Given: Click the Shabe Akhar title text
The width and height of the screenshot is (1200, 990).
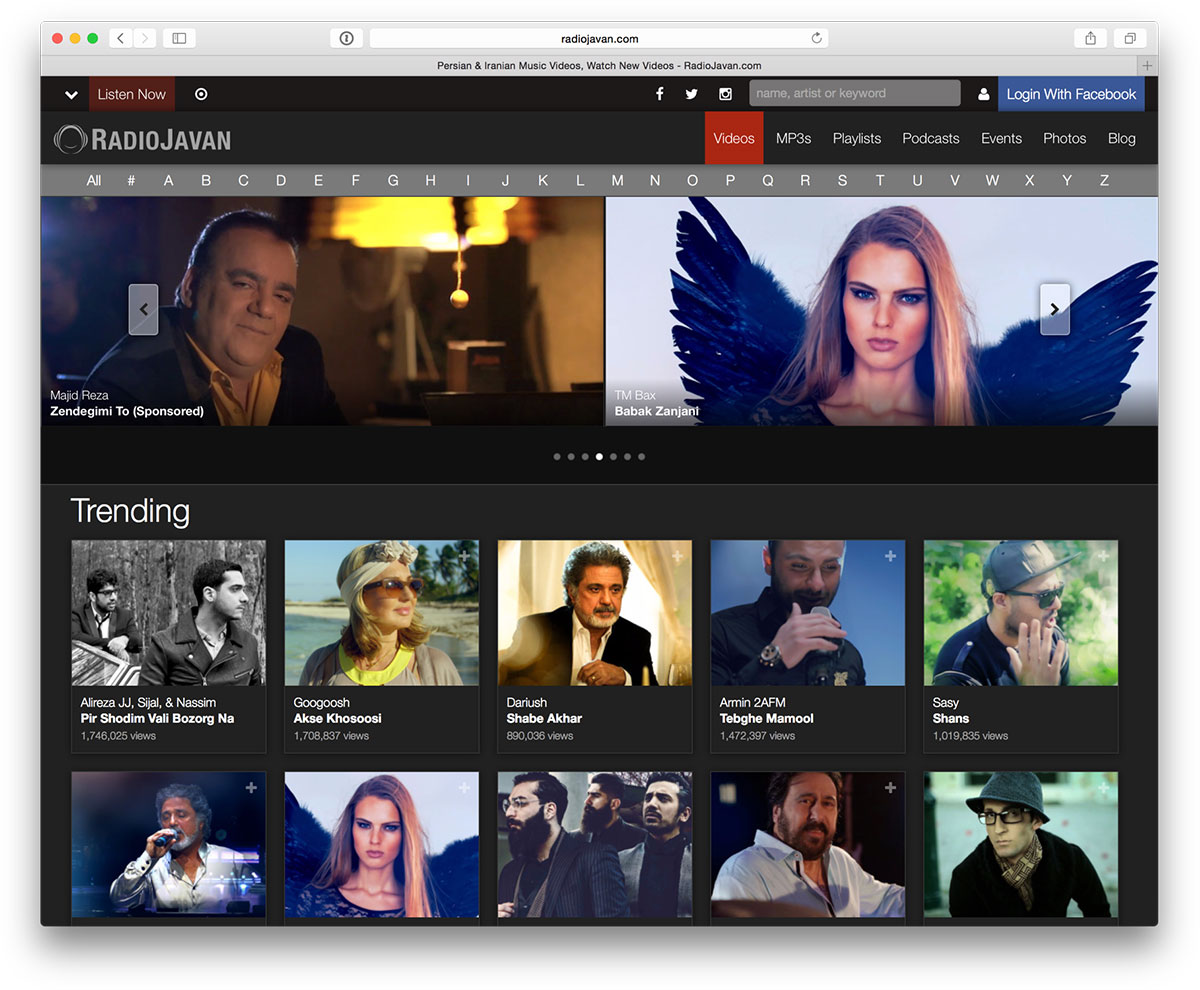Looking at the screenshot, I should [x=544, y=718].
